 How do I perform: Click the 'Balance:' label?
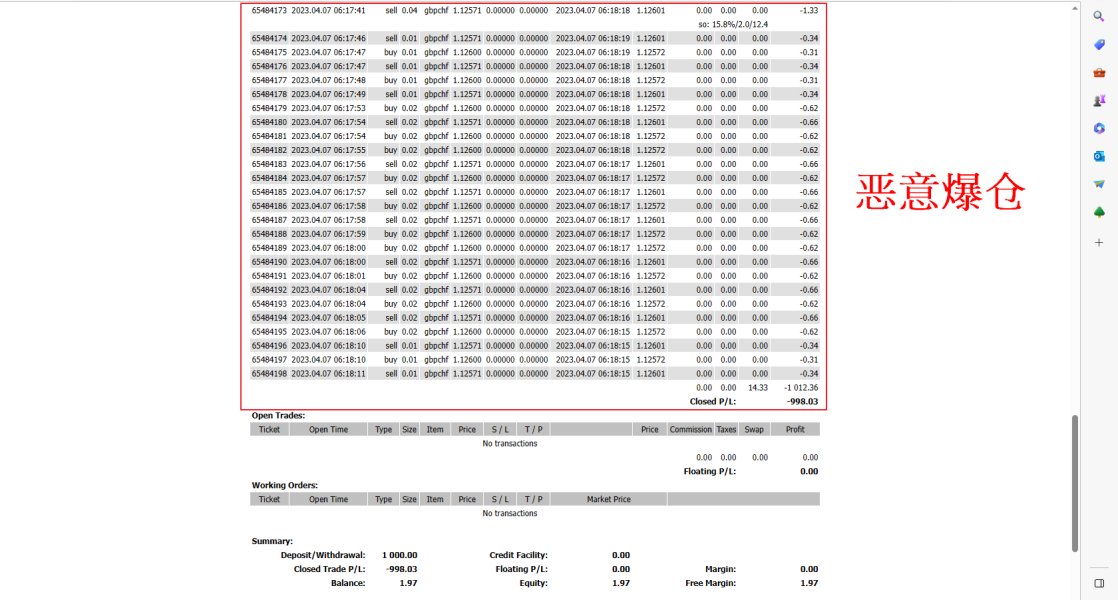[x=347, y=583]
